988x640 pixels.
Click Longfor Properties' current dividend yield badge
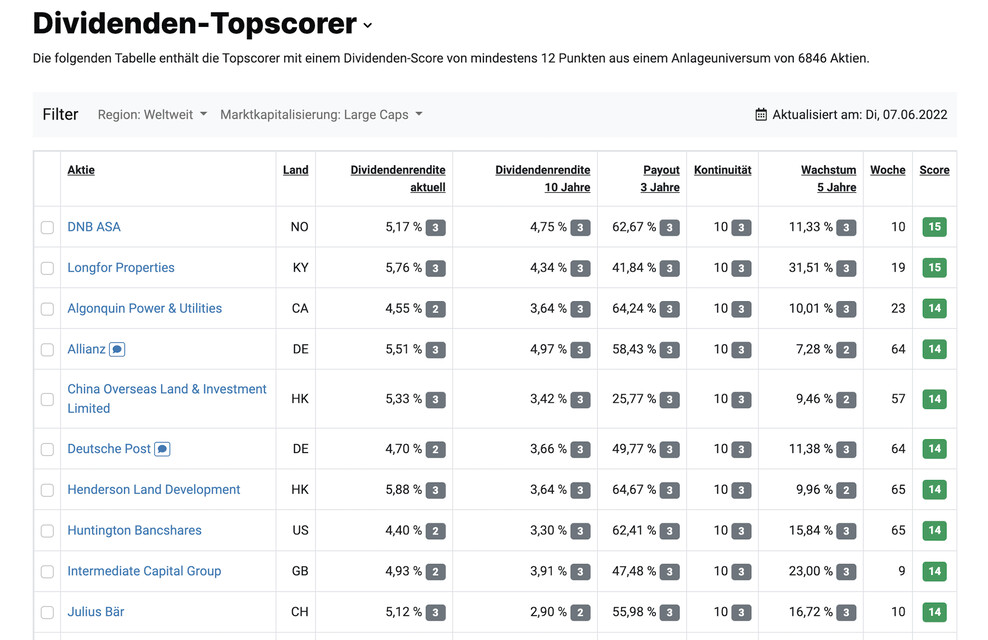435,268
